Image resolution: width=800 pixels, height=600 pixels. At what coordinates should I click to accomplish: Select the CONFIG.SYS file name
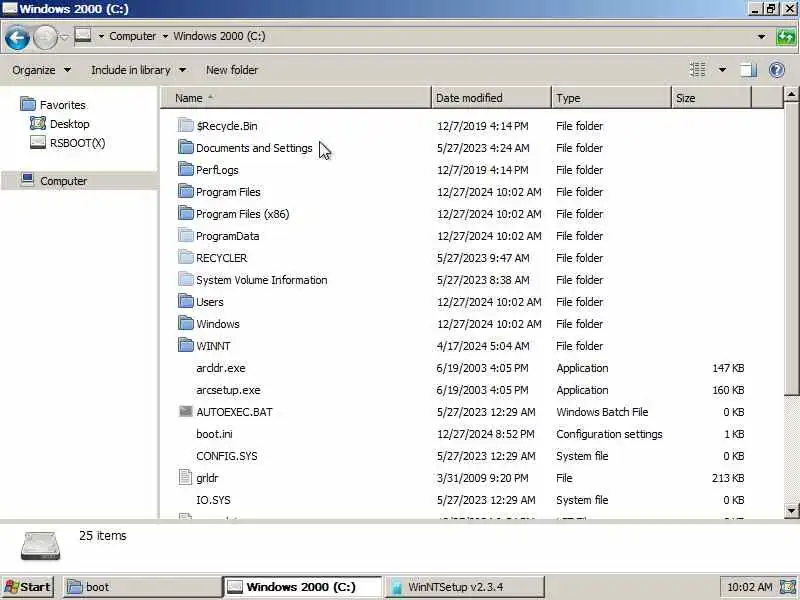(x=227, y=456)
